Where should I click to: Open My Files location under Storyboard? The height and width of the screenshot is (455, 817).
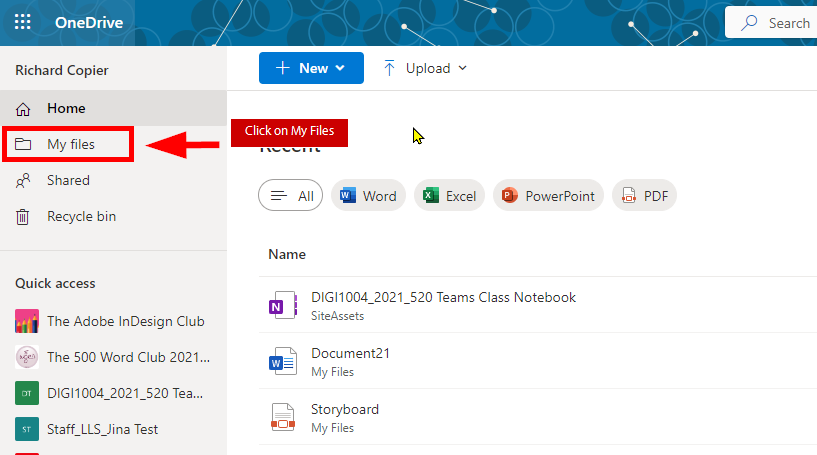click(x=332, y=428)
